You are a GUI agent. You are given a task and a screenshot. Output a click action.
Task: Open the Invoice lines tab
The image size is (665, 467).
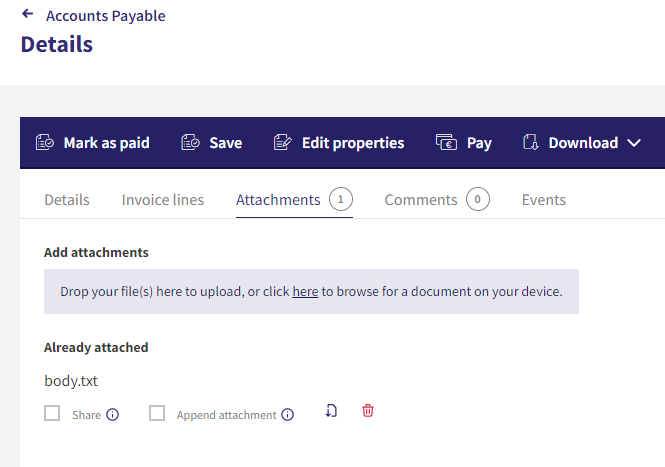(163, 200)
